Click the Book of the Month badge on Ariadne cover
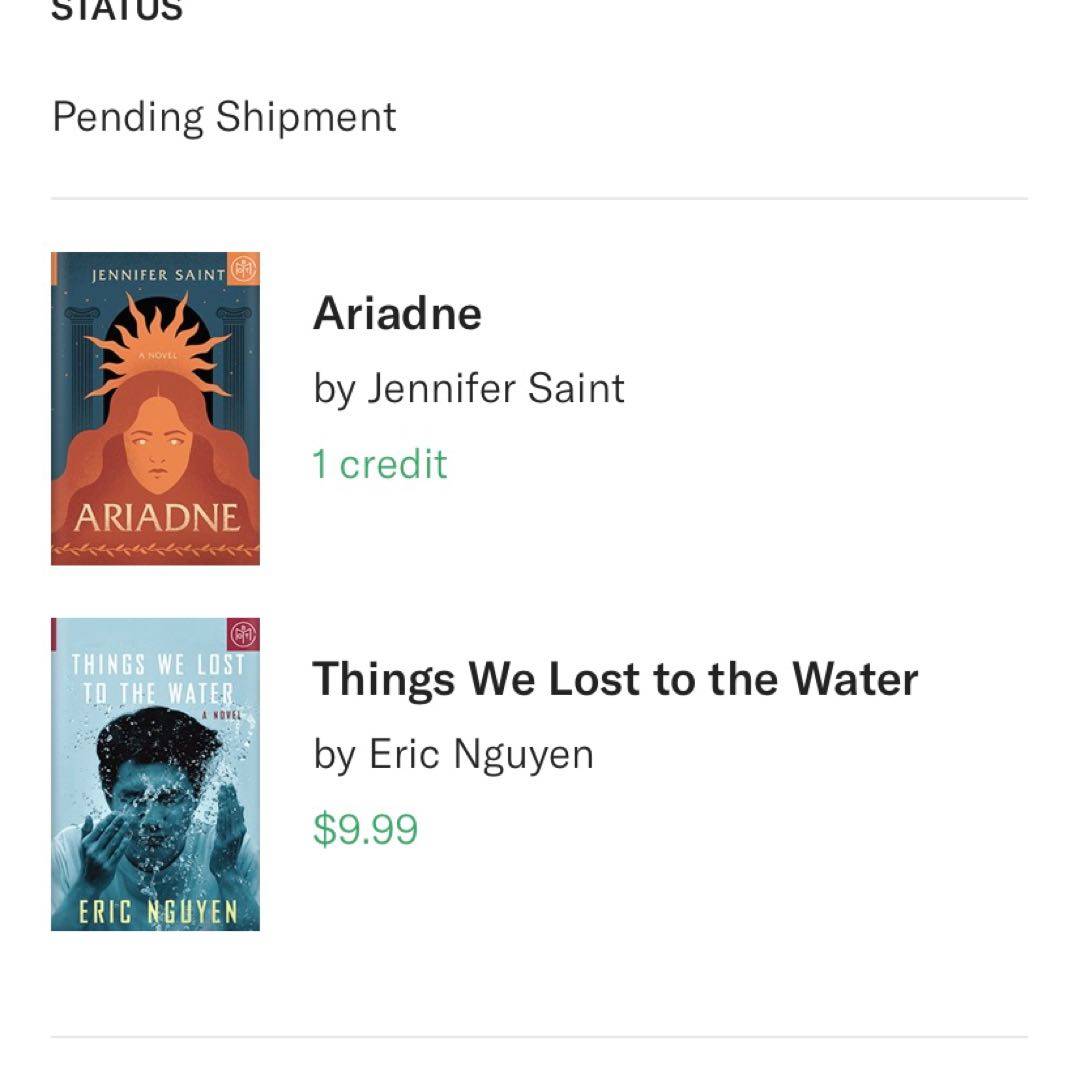Screen dimensions: 1080x1080 coord(243,268)
